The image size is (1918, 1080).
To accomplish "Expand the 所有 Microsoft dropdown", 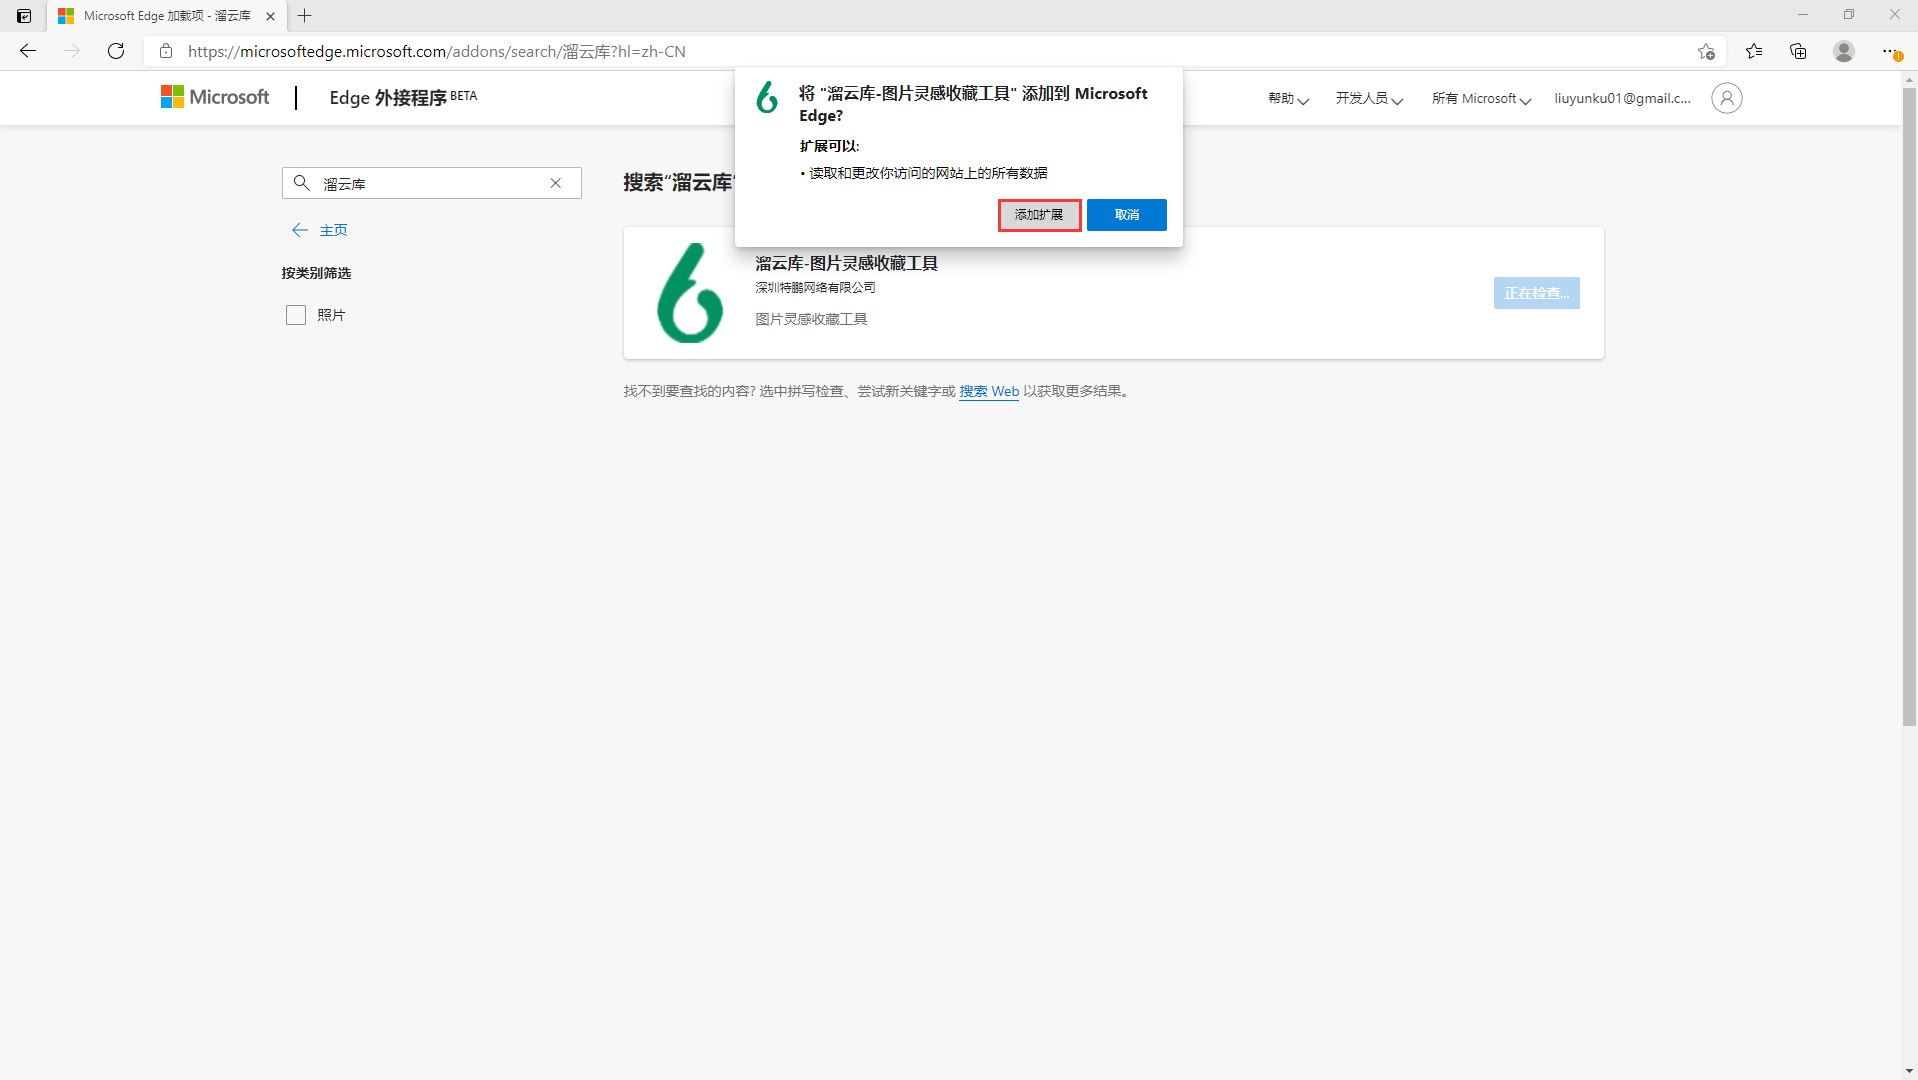I will 1481,99.
